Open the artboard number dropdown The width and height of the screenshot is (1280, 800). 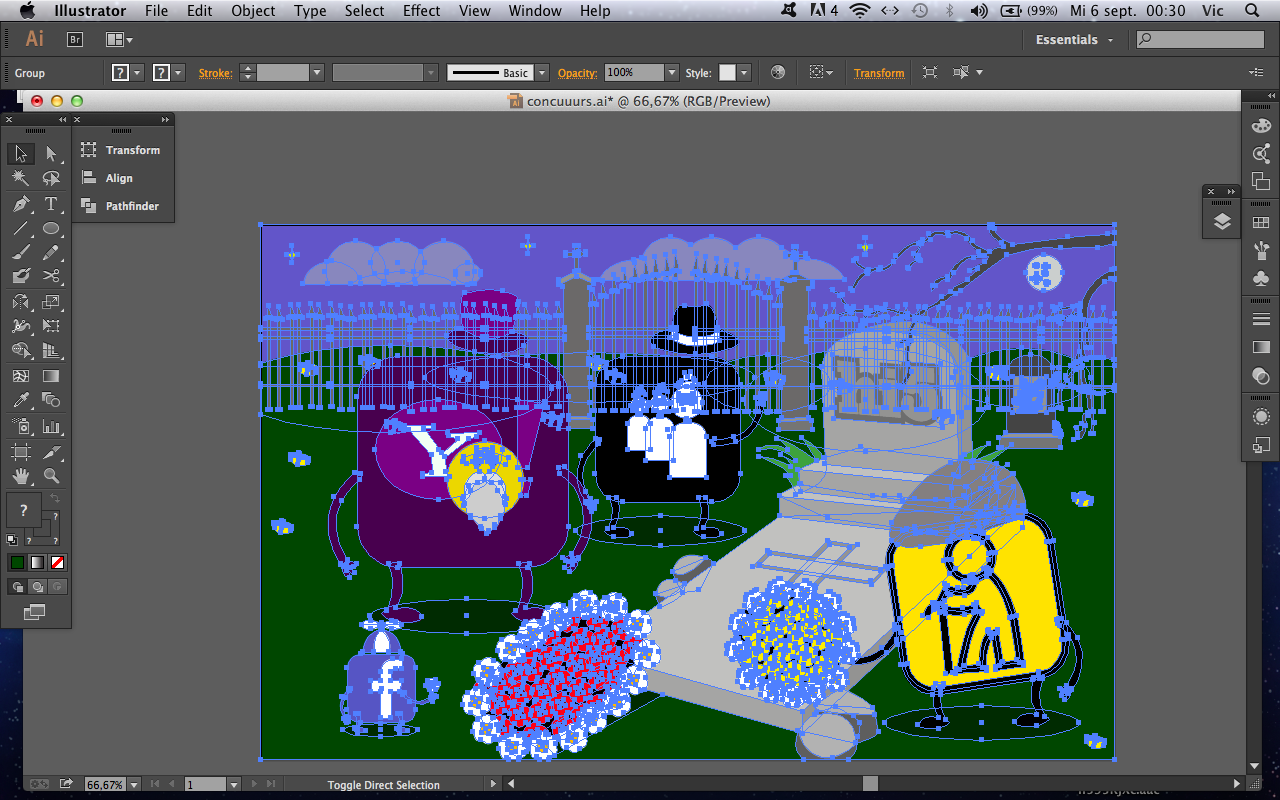click(234, 785)
